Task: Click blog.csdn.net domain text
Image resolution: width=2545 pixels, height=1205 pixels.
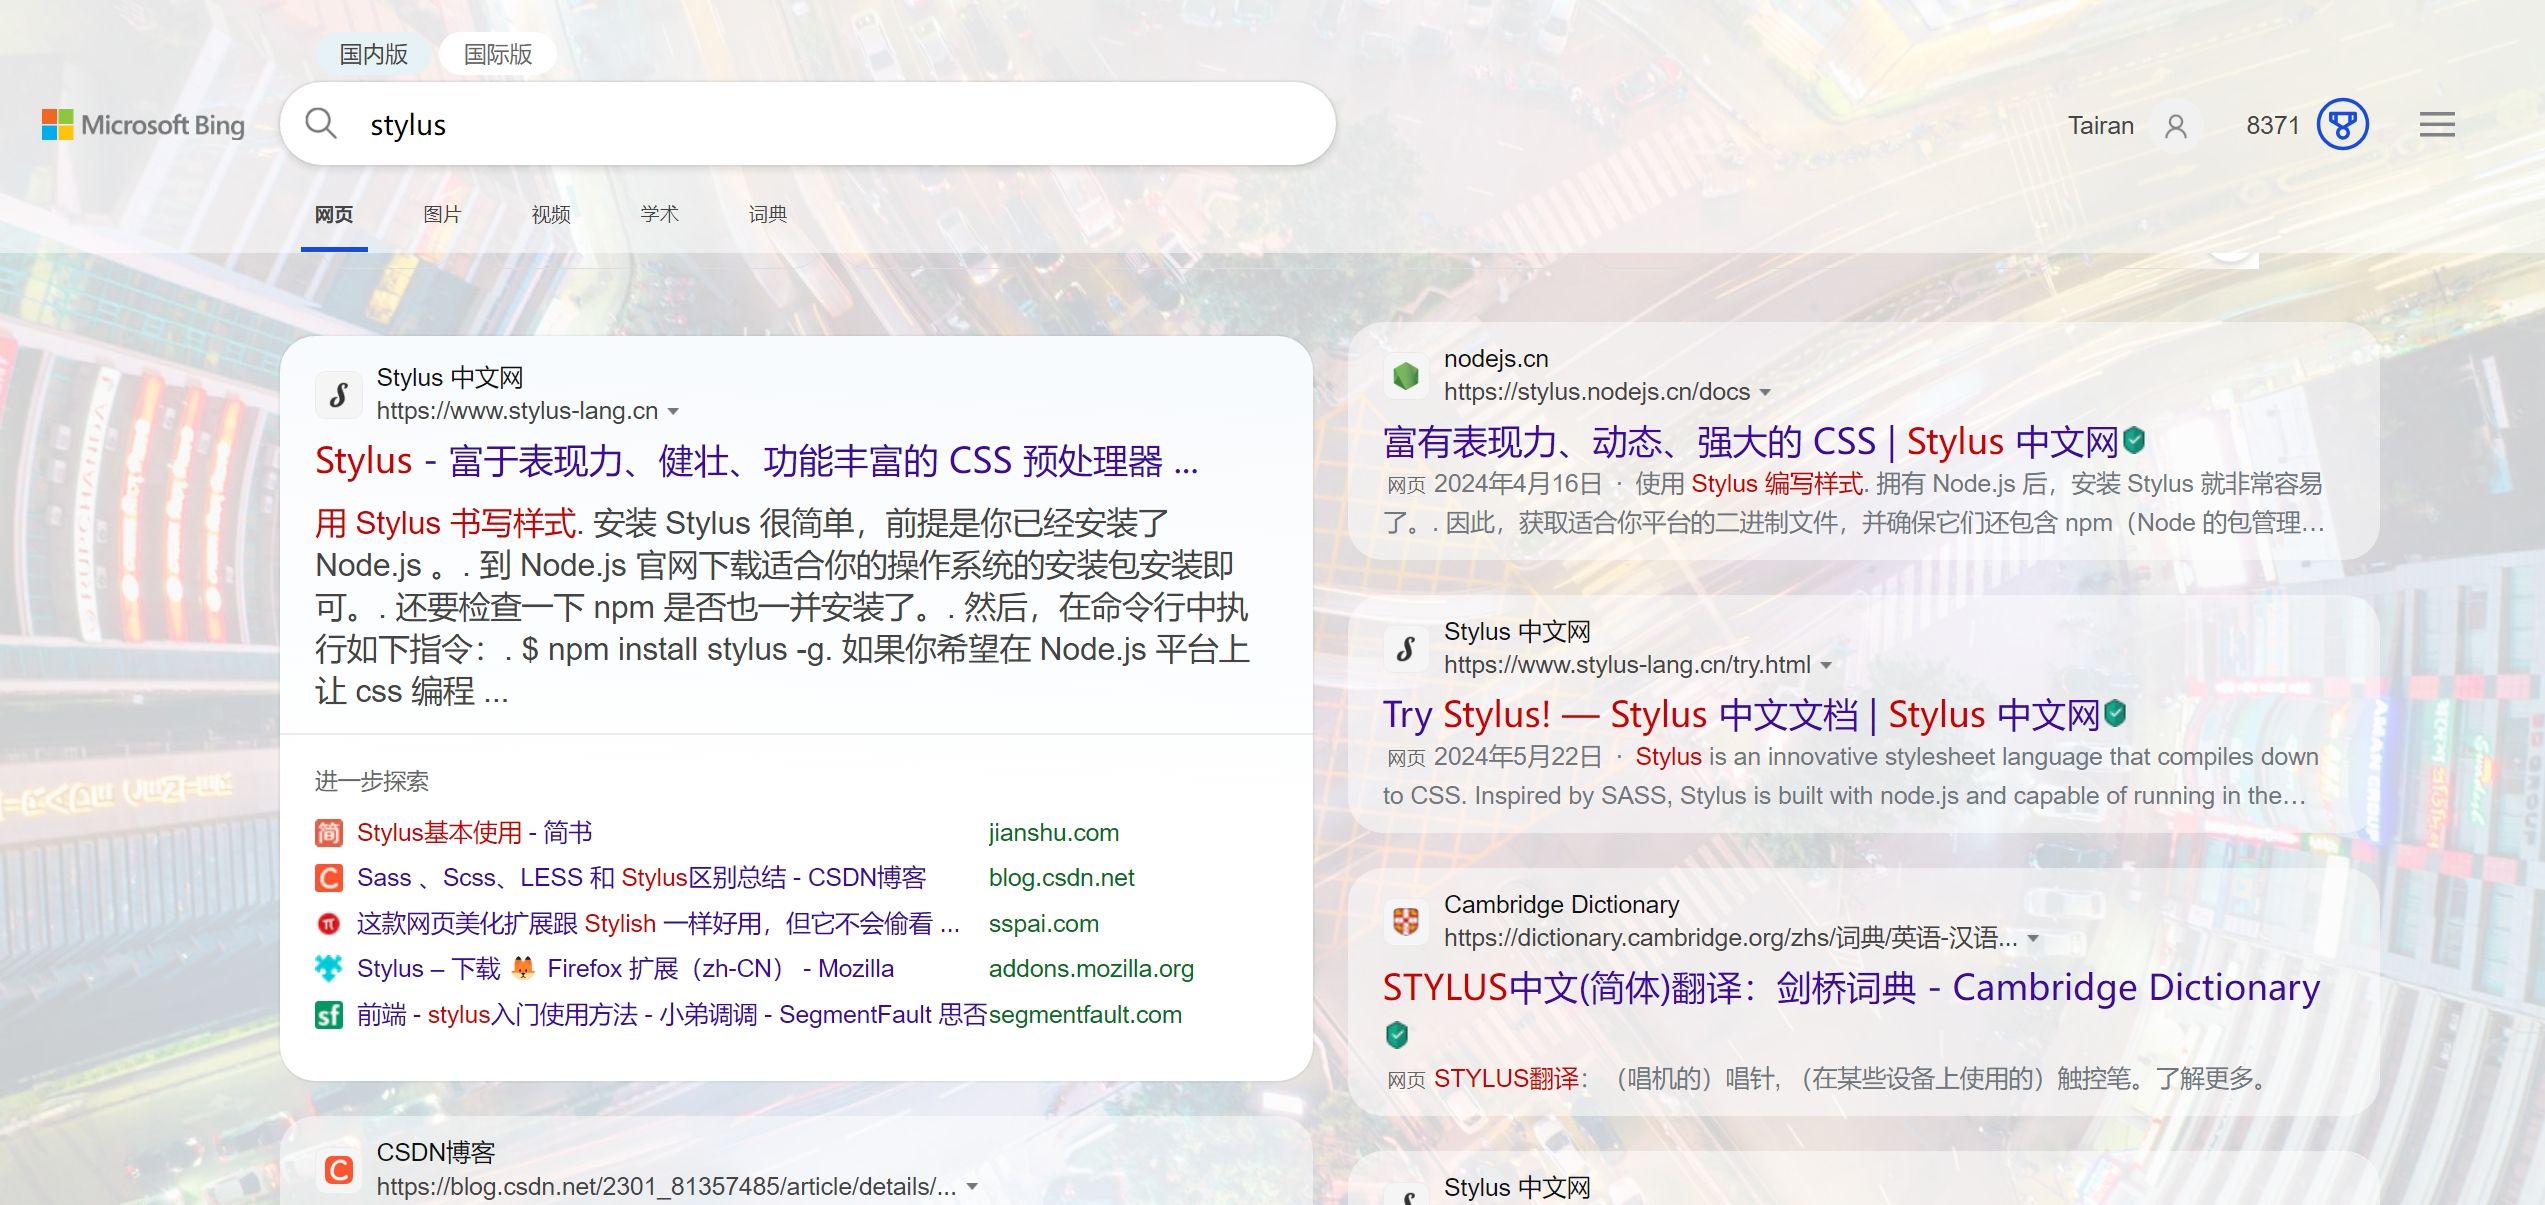Action: pos(1062,878)
